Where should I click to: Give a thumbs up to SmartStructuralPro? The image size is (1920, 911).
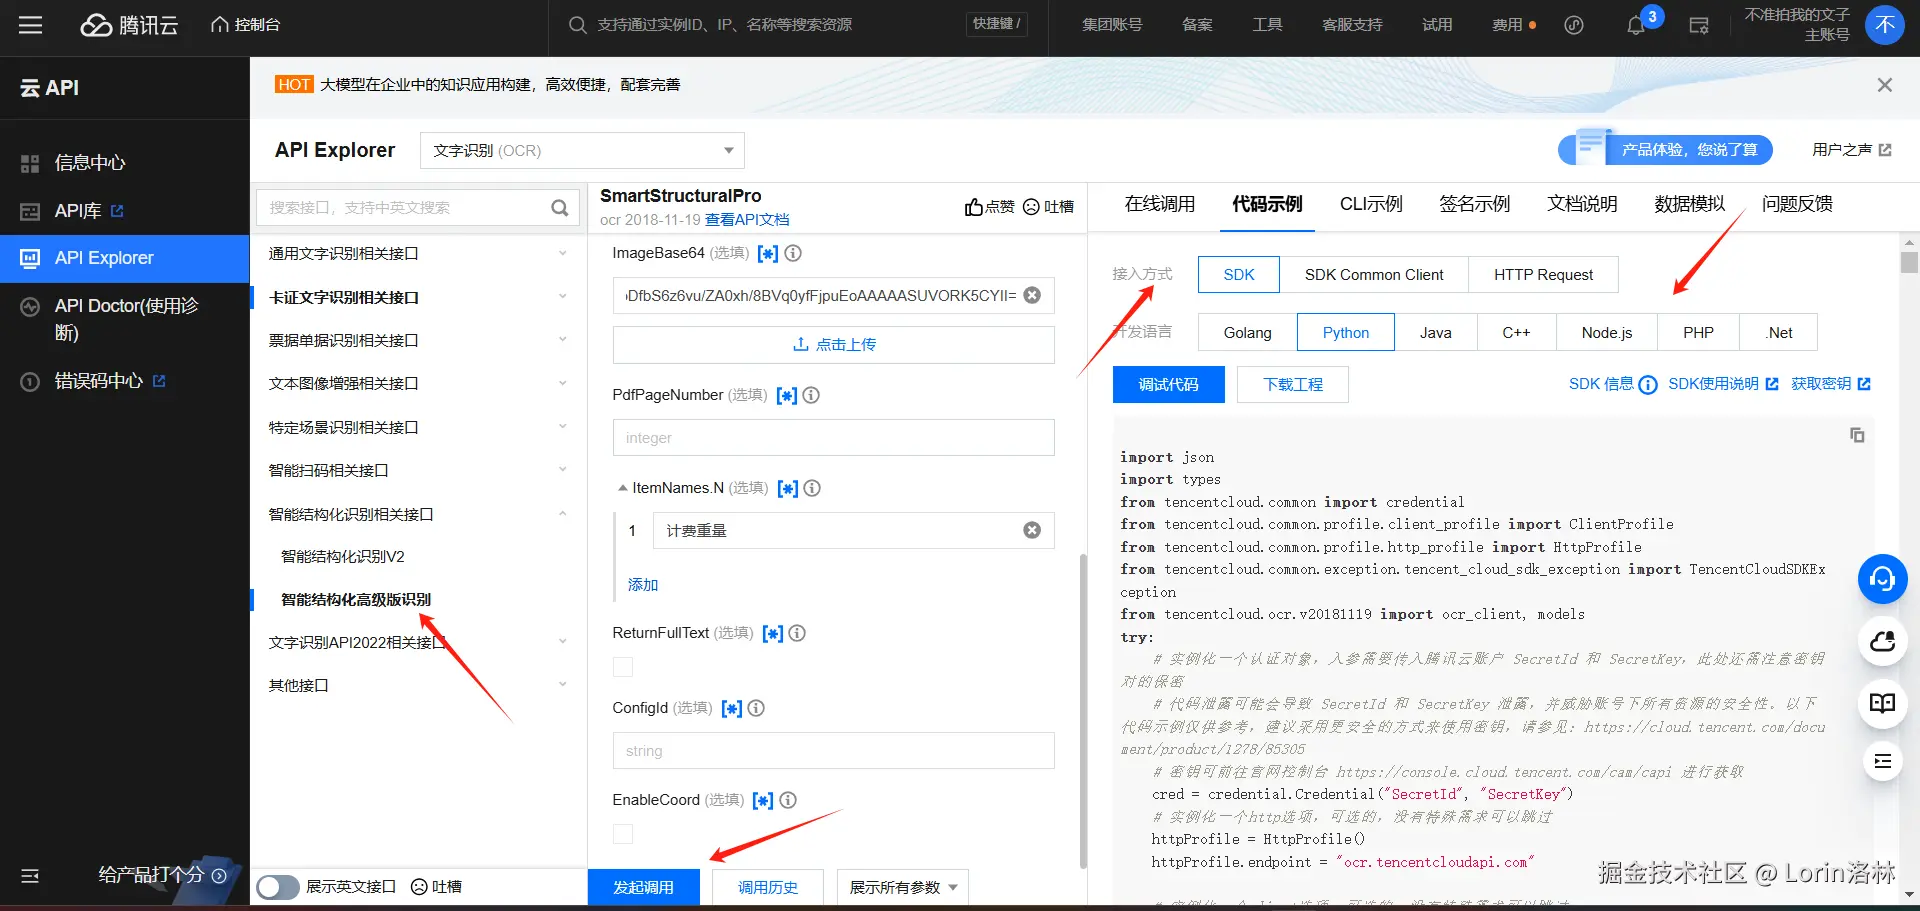[989, 207]
